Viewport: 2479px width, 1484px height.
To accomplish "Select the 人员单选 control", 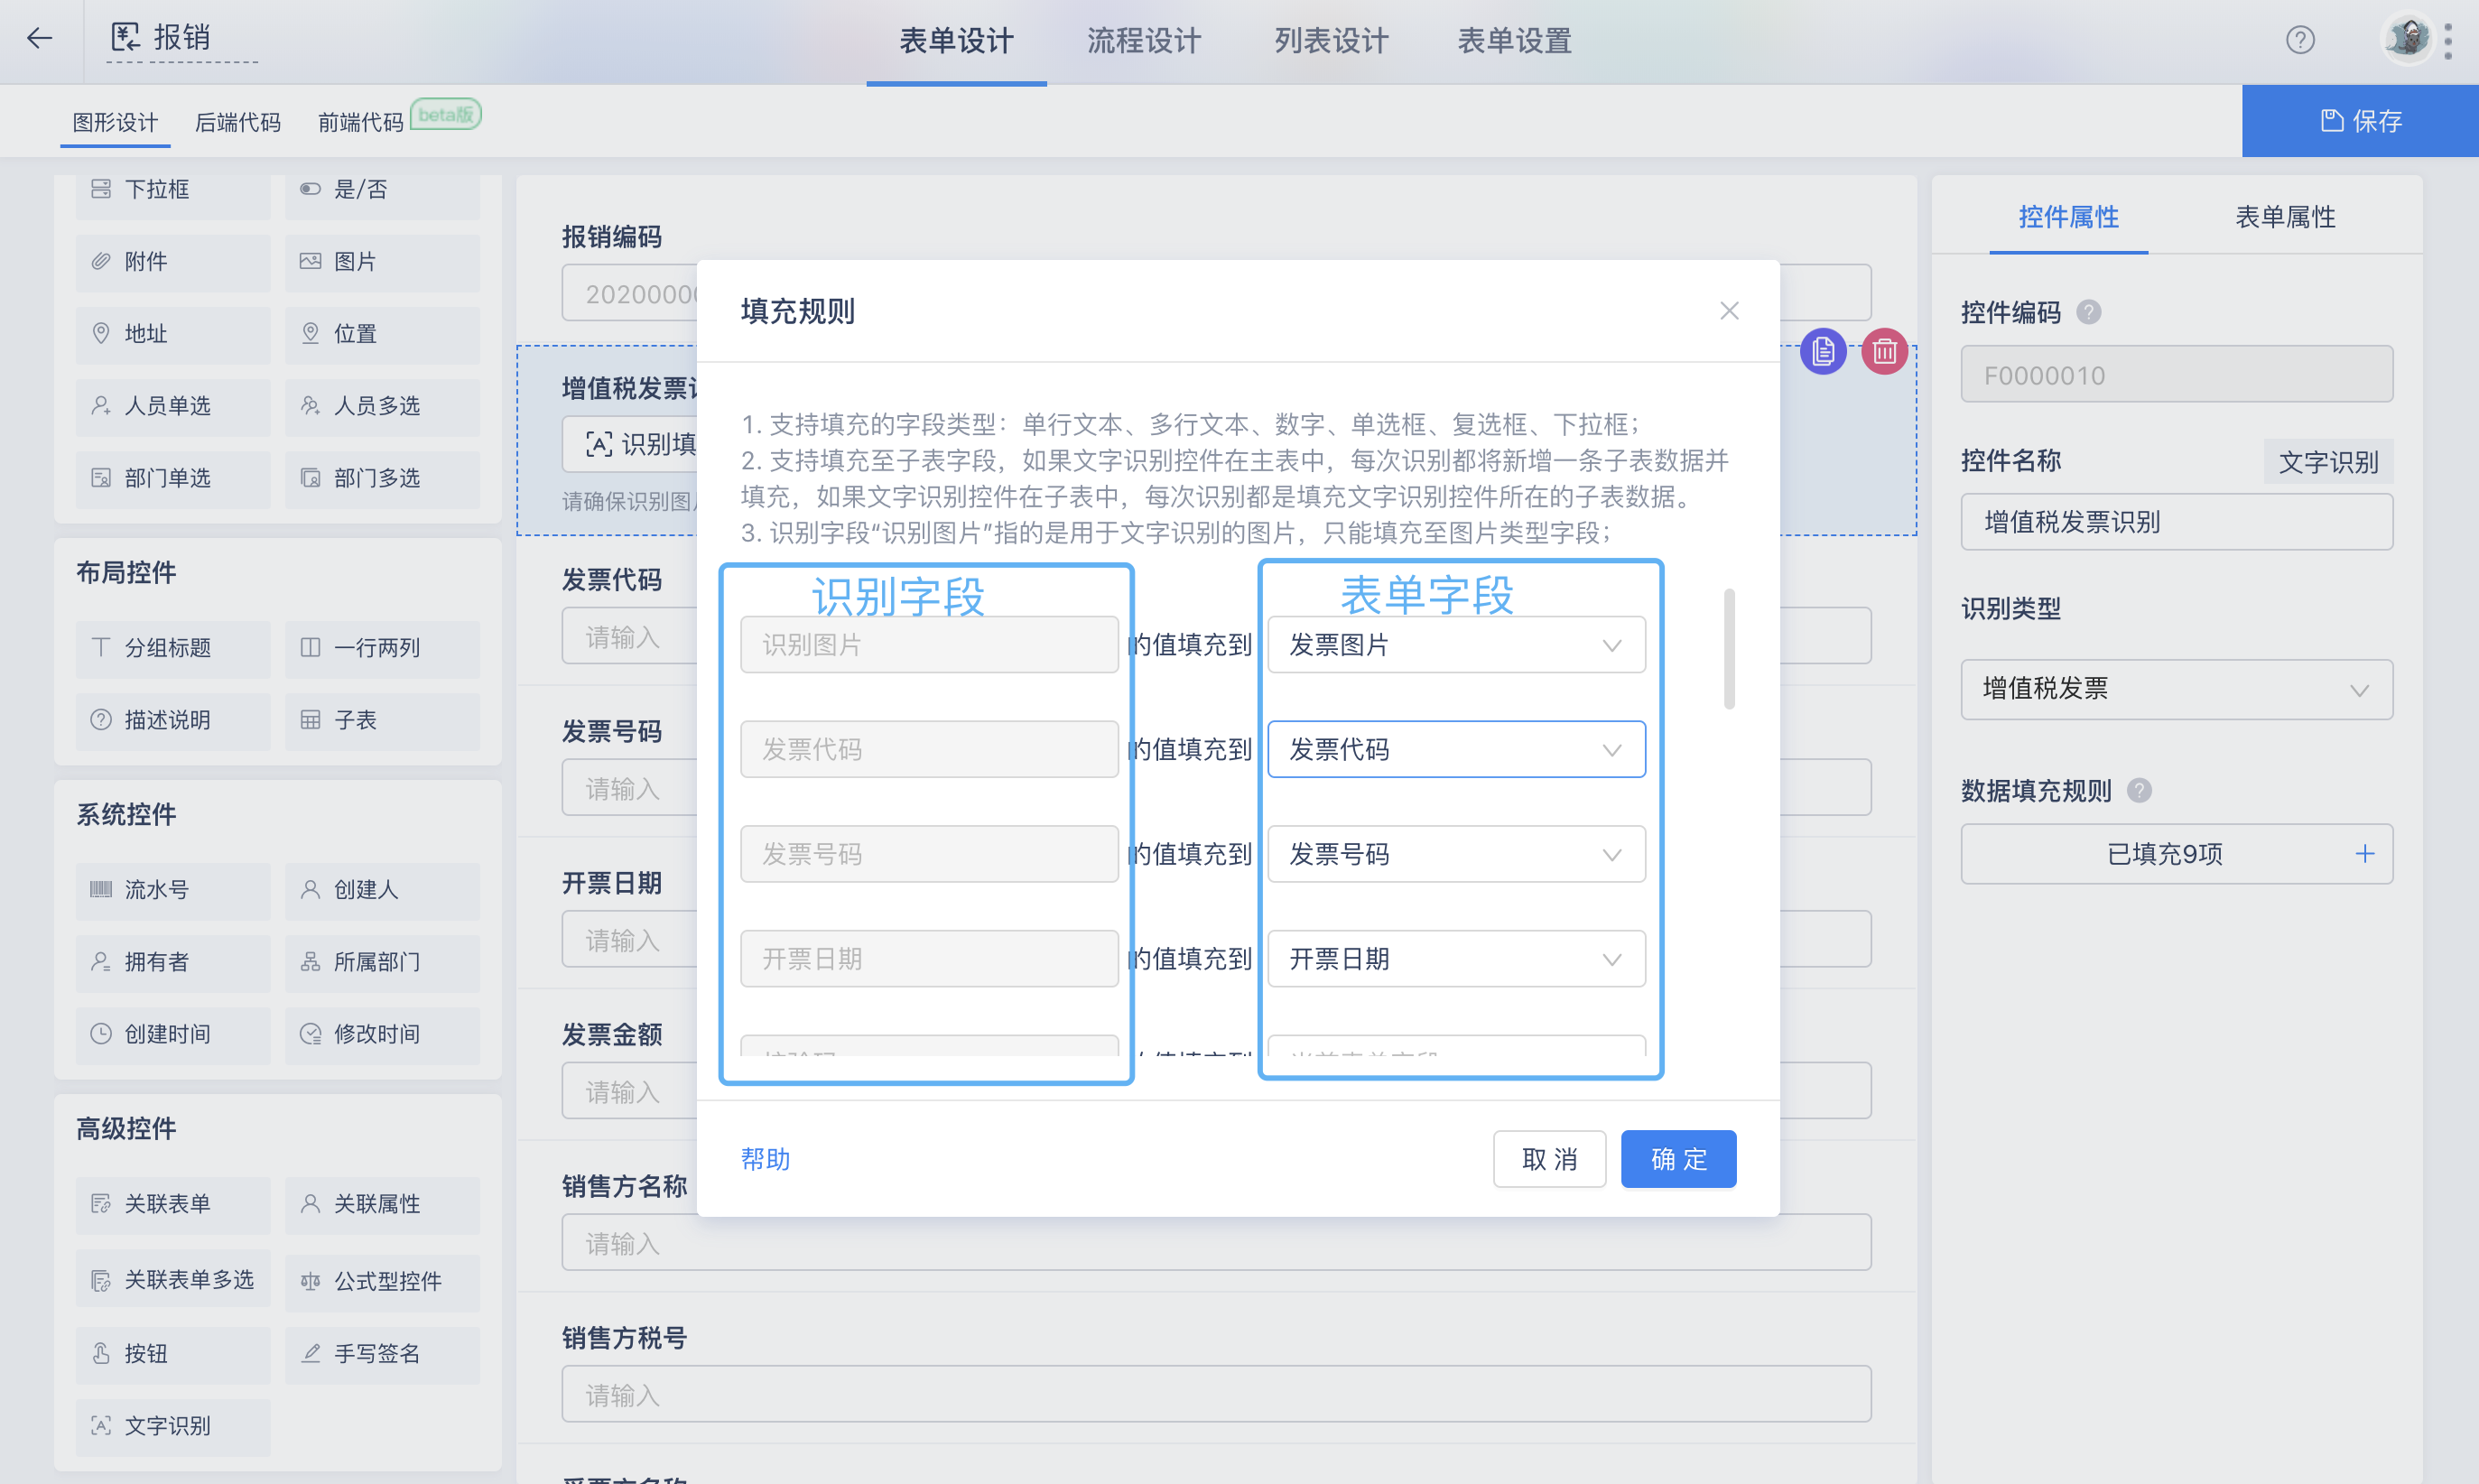I will (x=173, y=406).
